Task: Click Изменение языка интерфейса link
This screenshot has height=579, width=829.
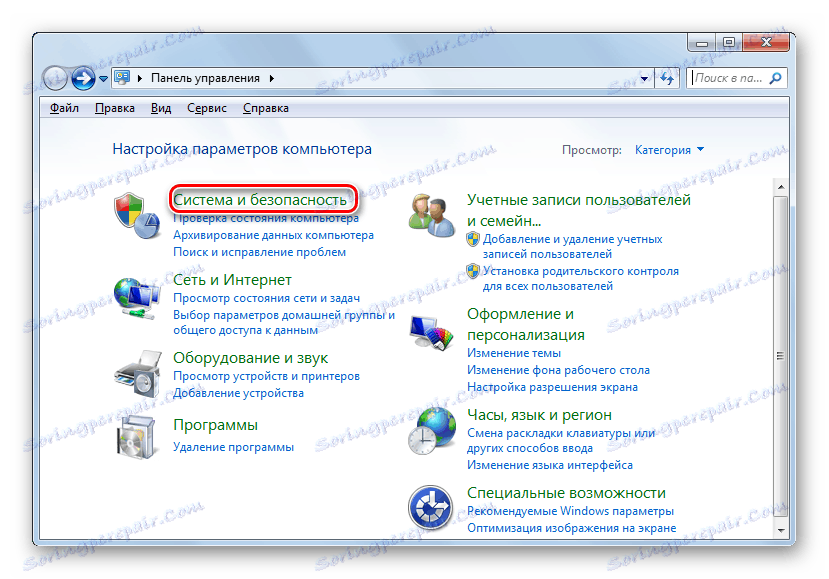Action: point(549,465)
